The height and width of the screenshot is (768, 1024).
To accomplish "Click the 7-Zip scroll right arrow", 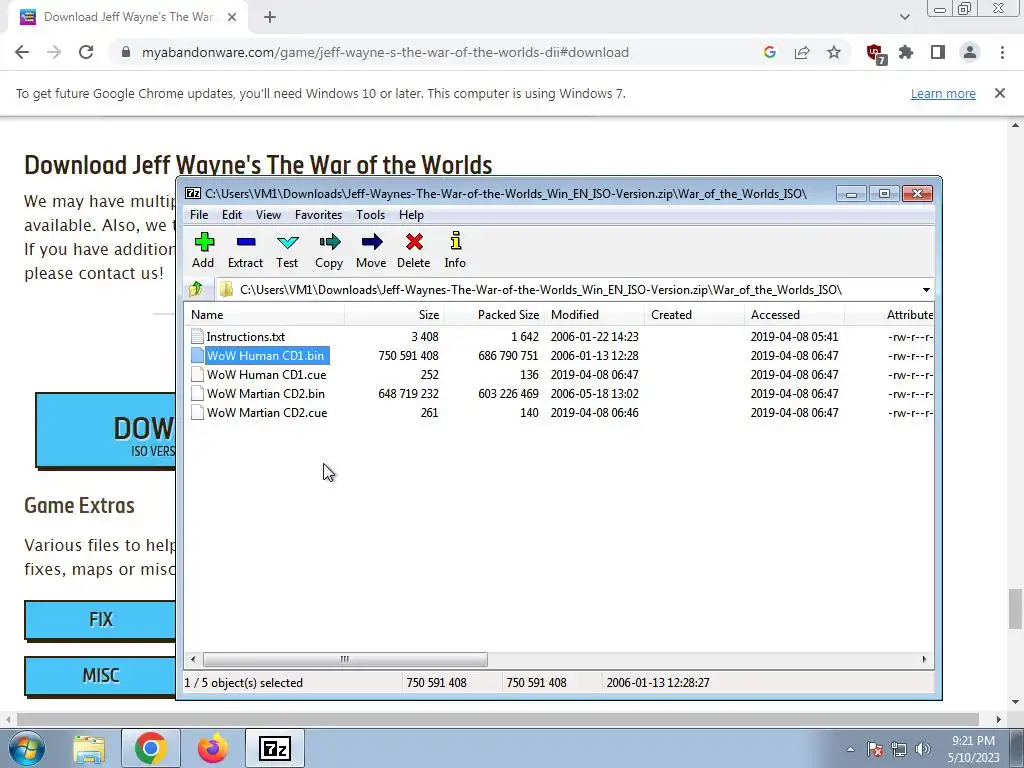I will tap(924, 660).
